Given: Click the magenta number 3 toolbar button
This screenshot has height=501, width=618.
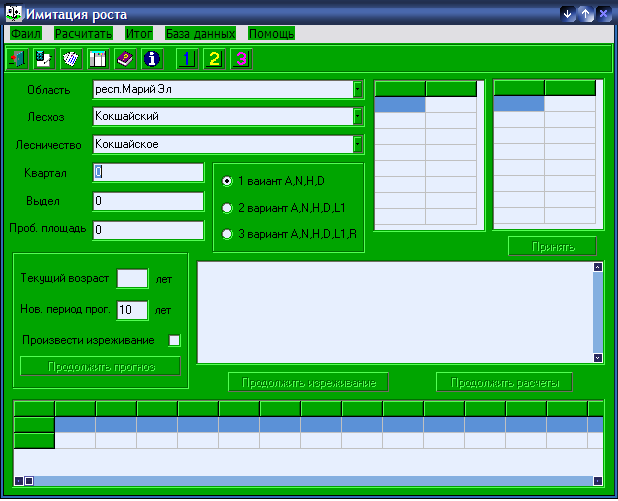Looking at the screenshot, I should [241, 59].
